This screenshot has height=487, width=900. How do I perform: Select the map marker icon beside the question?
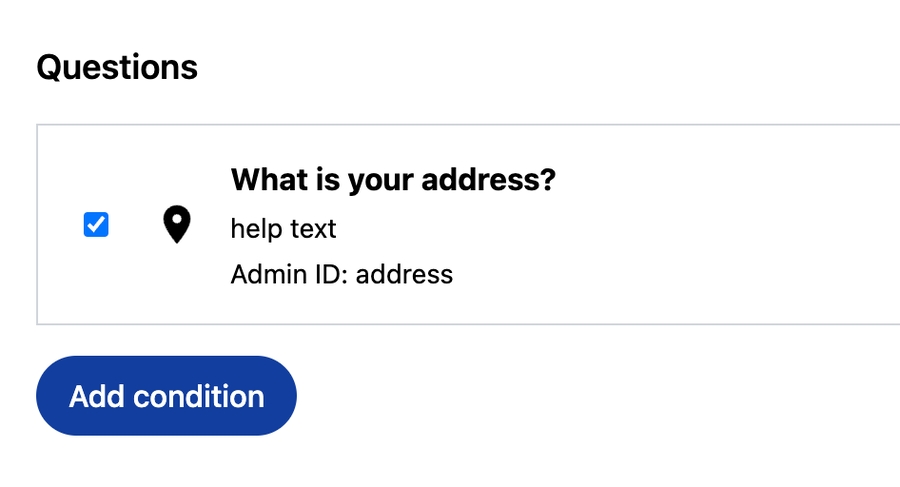[x=176, y=225]
